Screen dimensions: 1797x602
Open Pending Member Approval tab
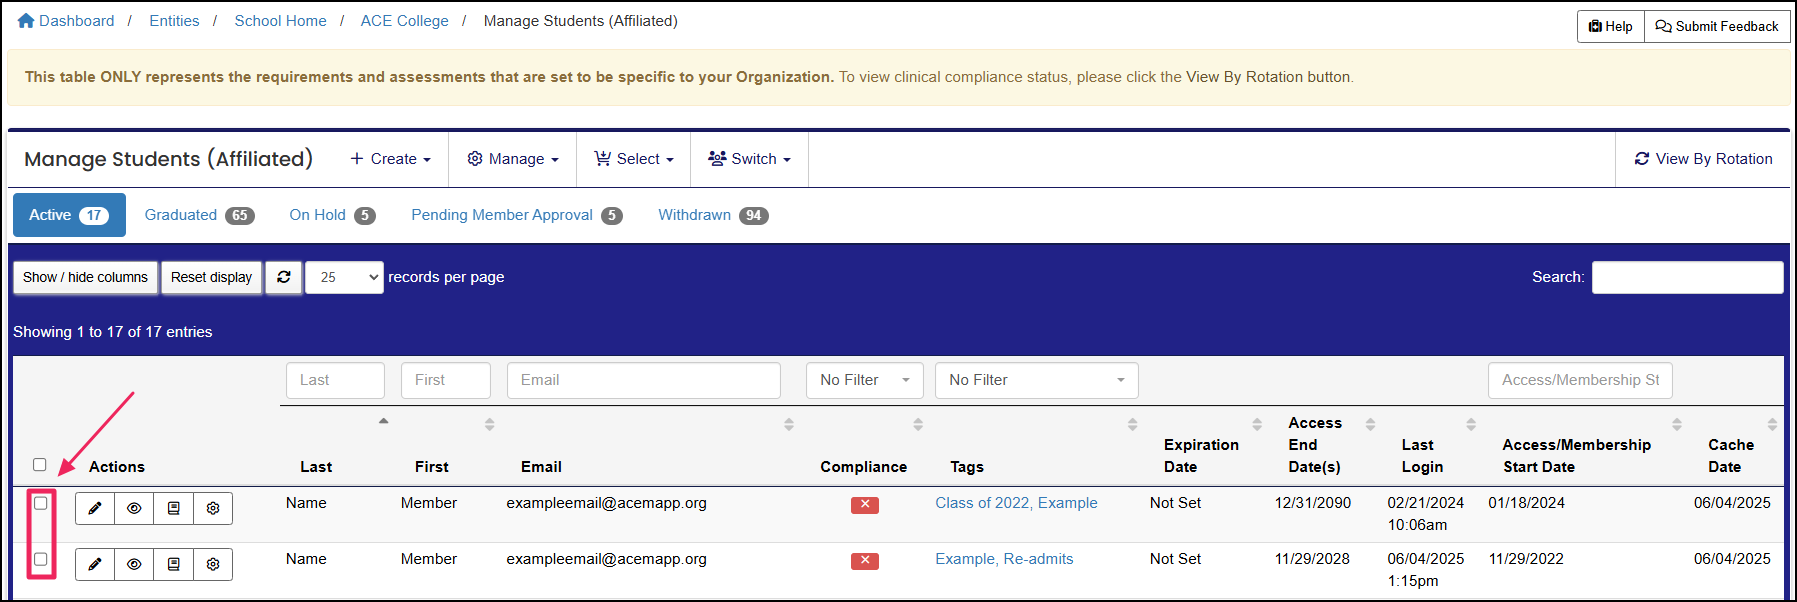point(517,215)
